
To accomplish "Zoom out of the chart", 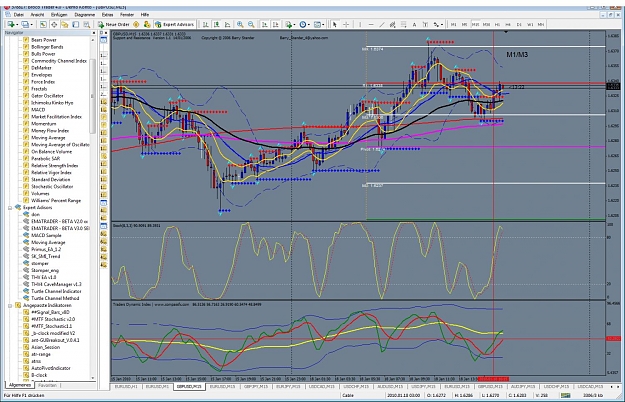I will [x=251, y=24].
